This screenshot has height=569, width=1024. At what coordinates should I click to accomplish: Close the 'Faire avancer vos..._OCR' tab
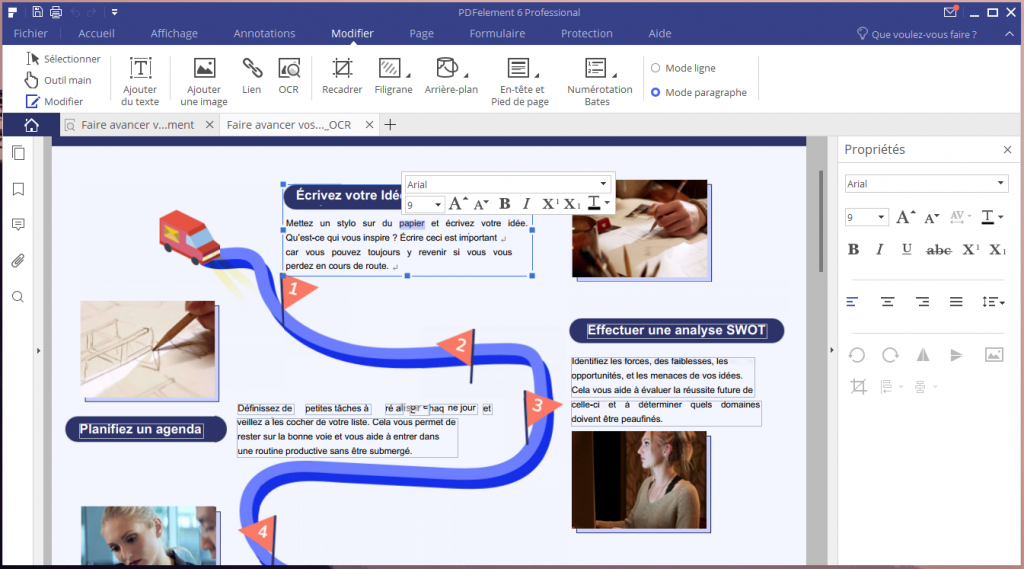369,124
